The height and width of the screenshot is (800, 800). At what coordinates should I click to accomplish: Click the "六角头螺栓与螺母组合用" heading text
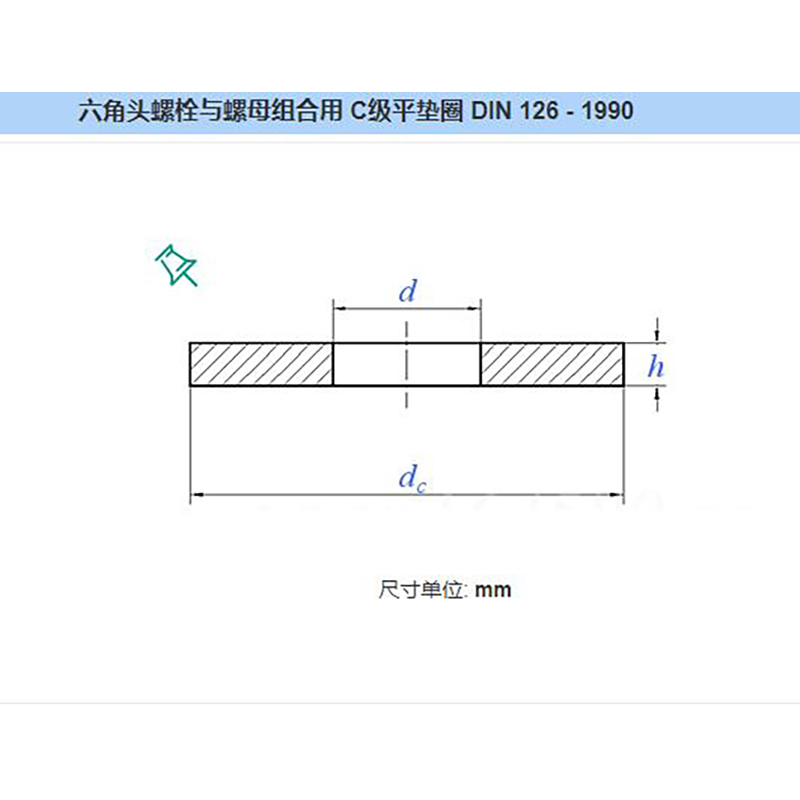[x=209, y=111]
